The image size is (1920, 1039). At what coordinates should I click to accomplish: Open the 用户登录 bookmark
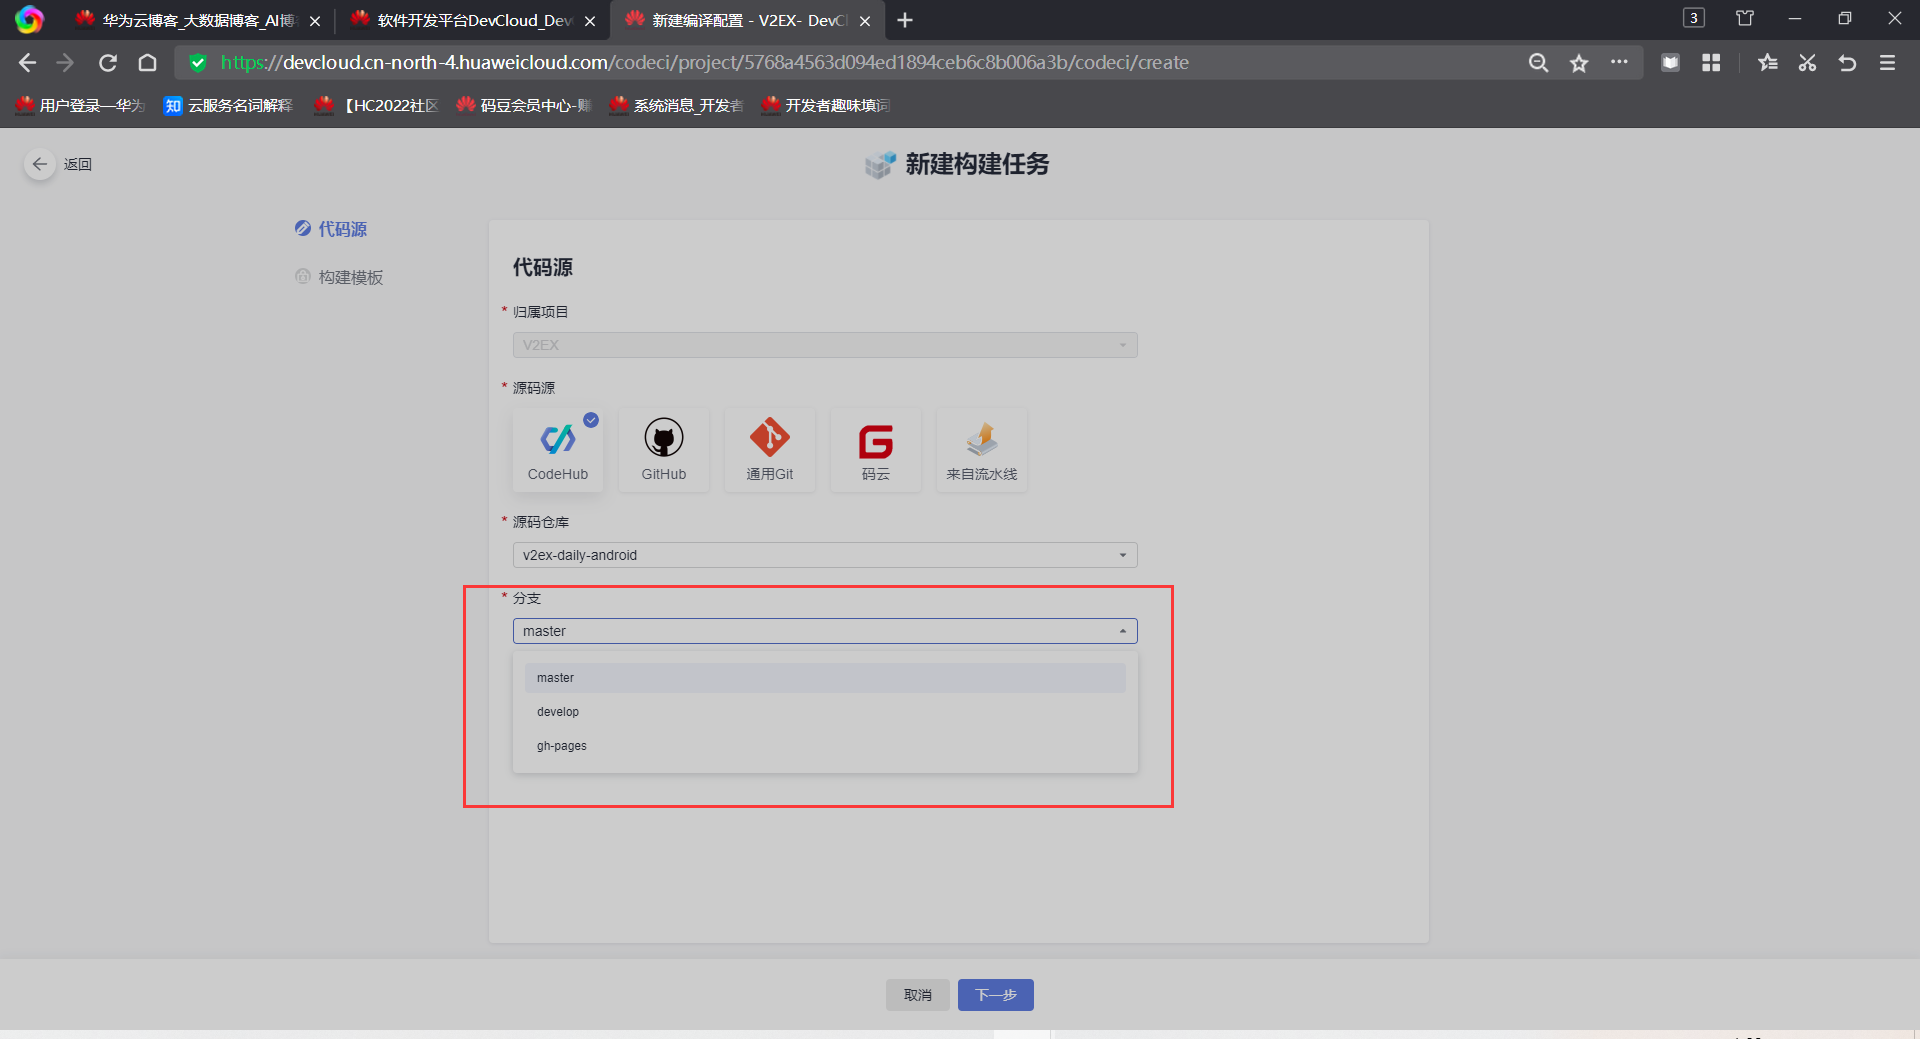[81, 105]
